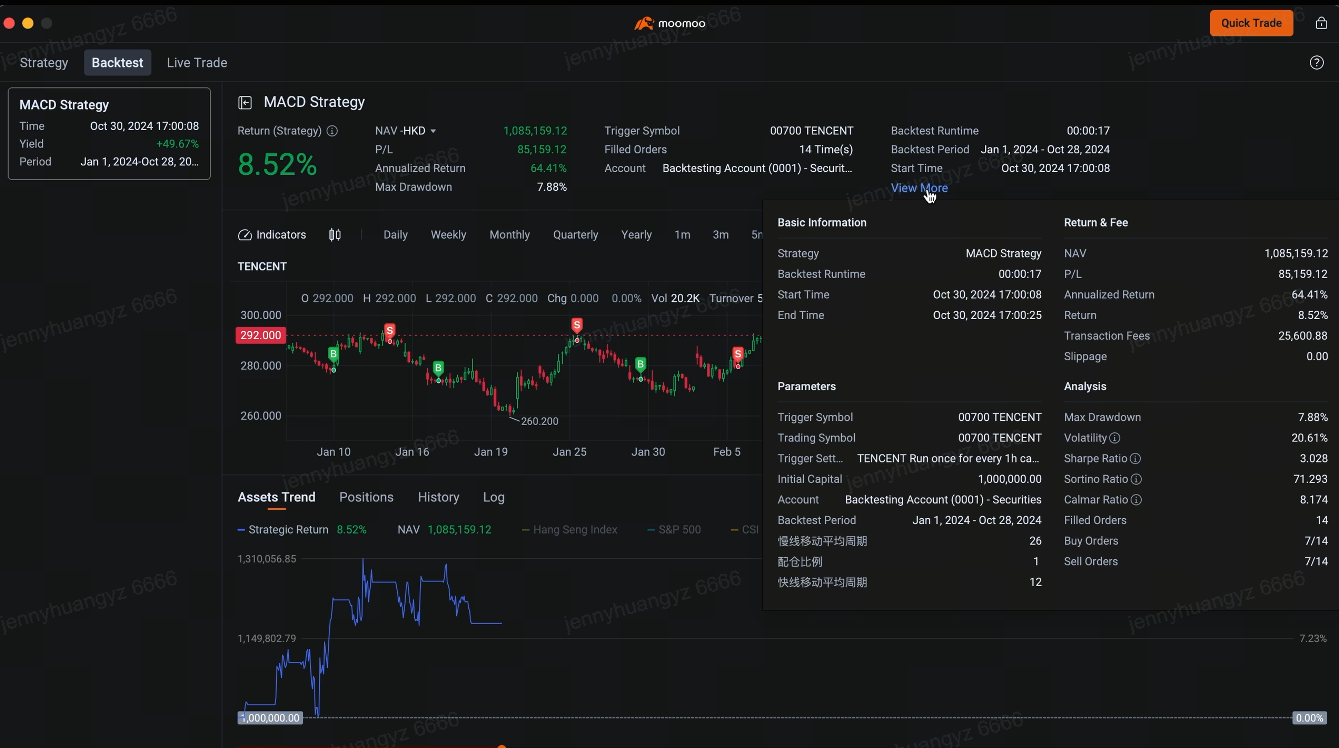Set chart period to Monthly
The height and width of the screenshot is (748, 1339).
point(509,235)
